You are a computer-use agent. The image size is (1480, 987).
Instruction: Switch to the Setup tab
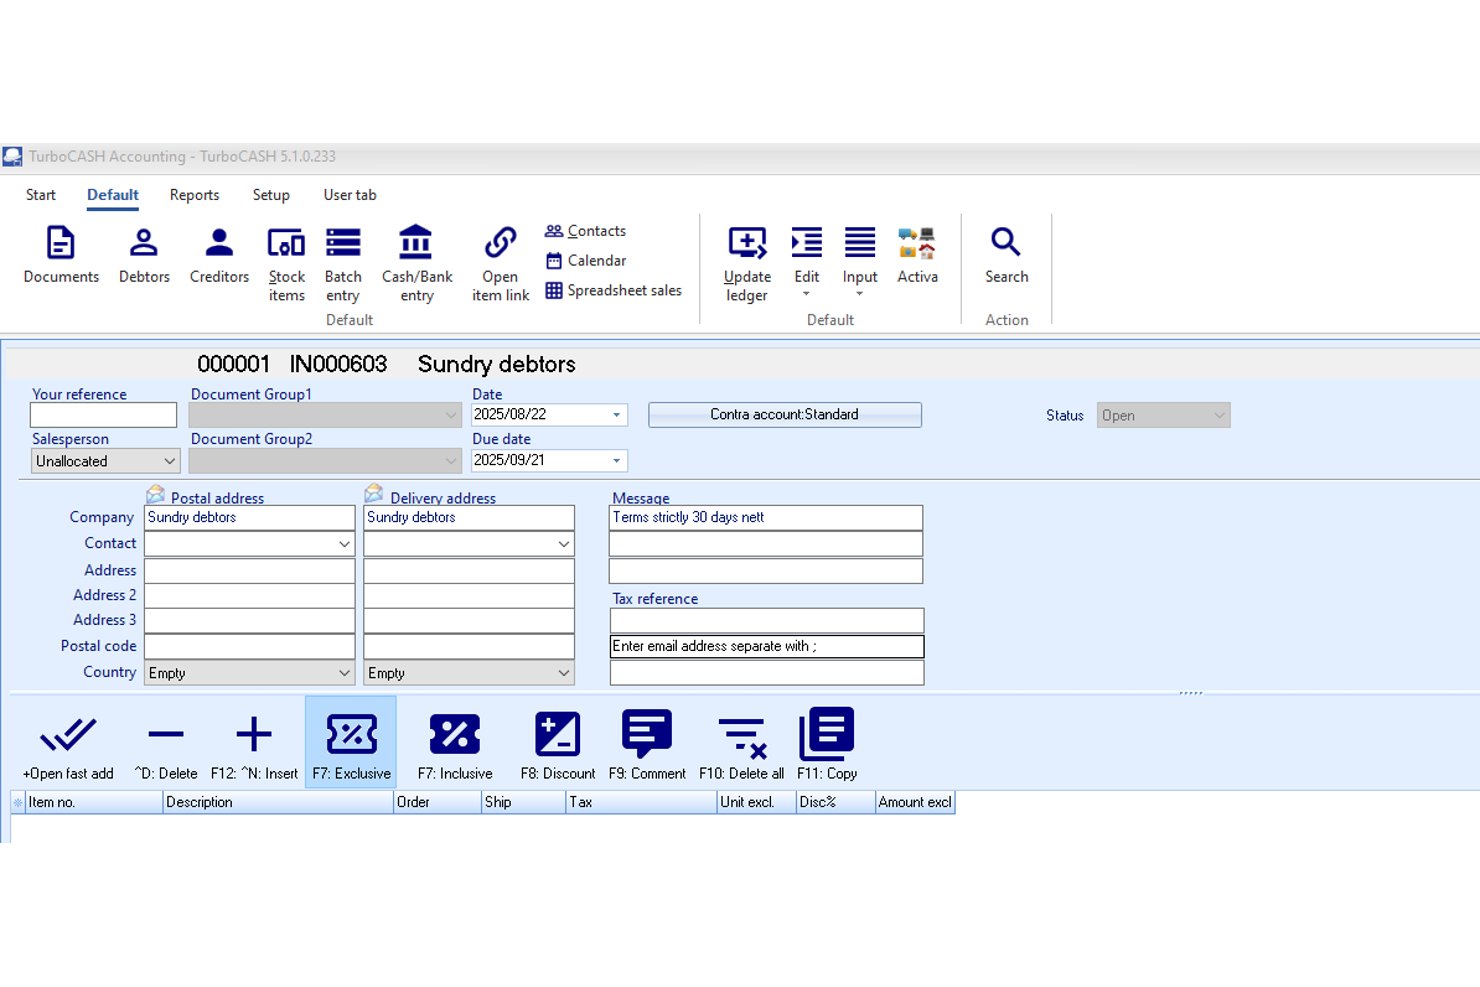(271, 195)
